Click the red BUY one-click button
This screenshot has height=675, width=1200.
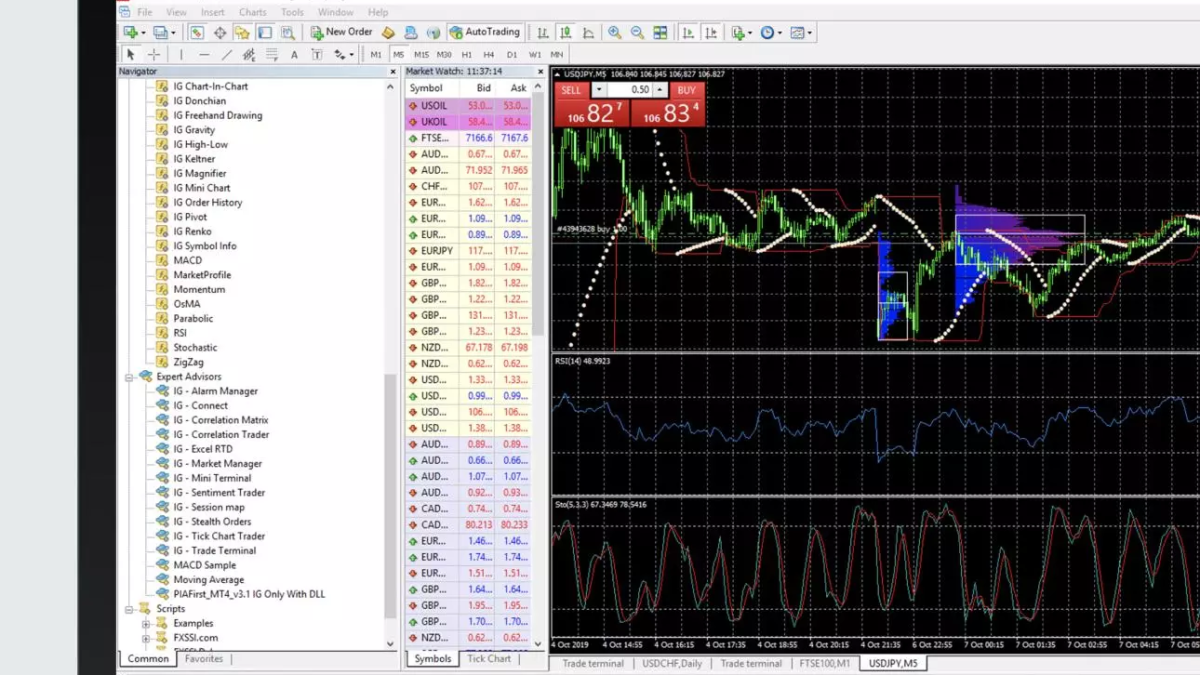[686, 90]
